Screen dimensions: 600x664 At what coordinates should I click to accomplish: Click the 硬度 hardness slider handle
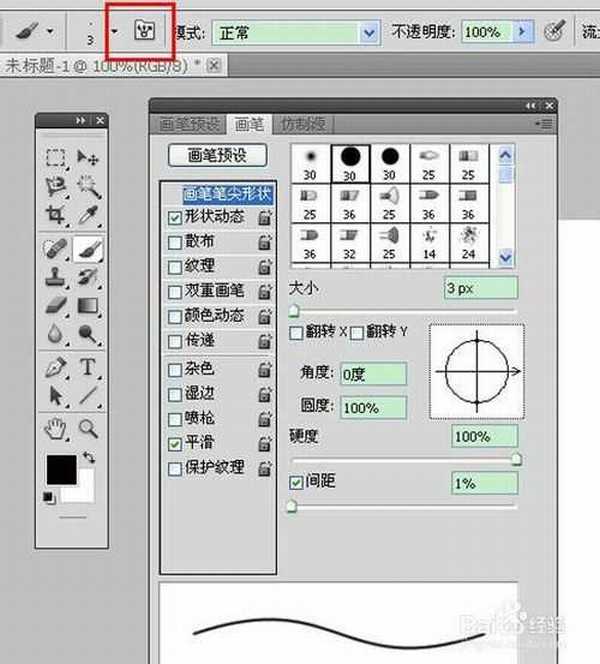tap(516, 459)
